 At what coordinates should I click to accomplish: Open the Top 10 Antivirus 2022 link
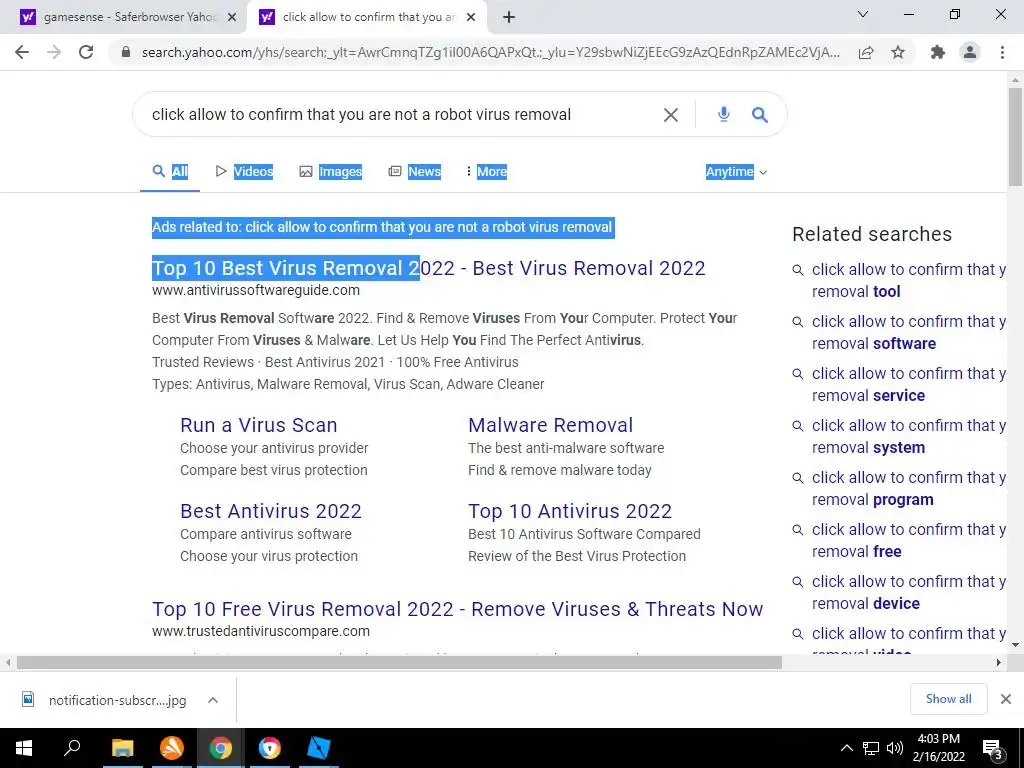click(x=570, y=511)
